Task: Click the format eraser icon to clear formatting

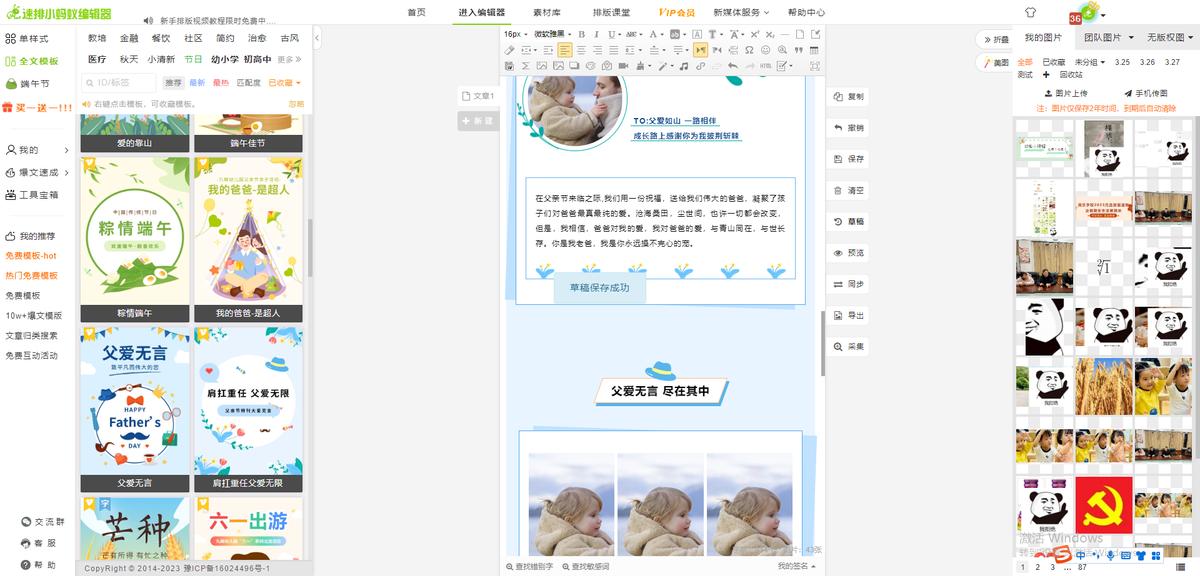Action: click(x=508, y=50)
